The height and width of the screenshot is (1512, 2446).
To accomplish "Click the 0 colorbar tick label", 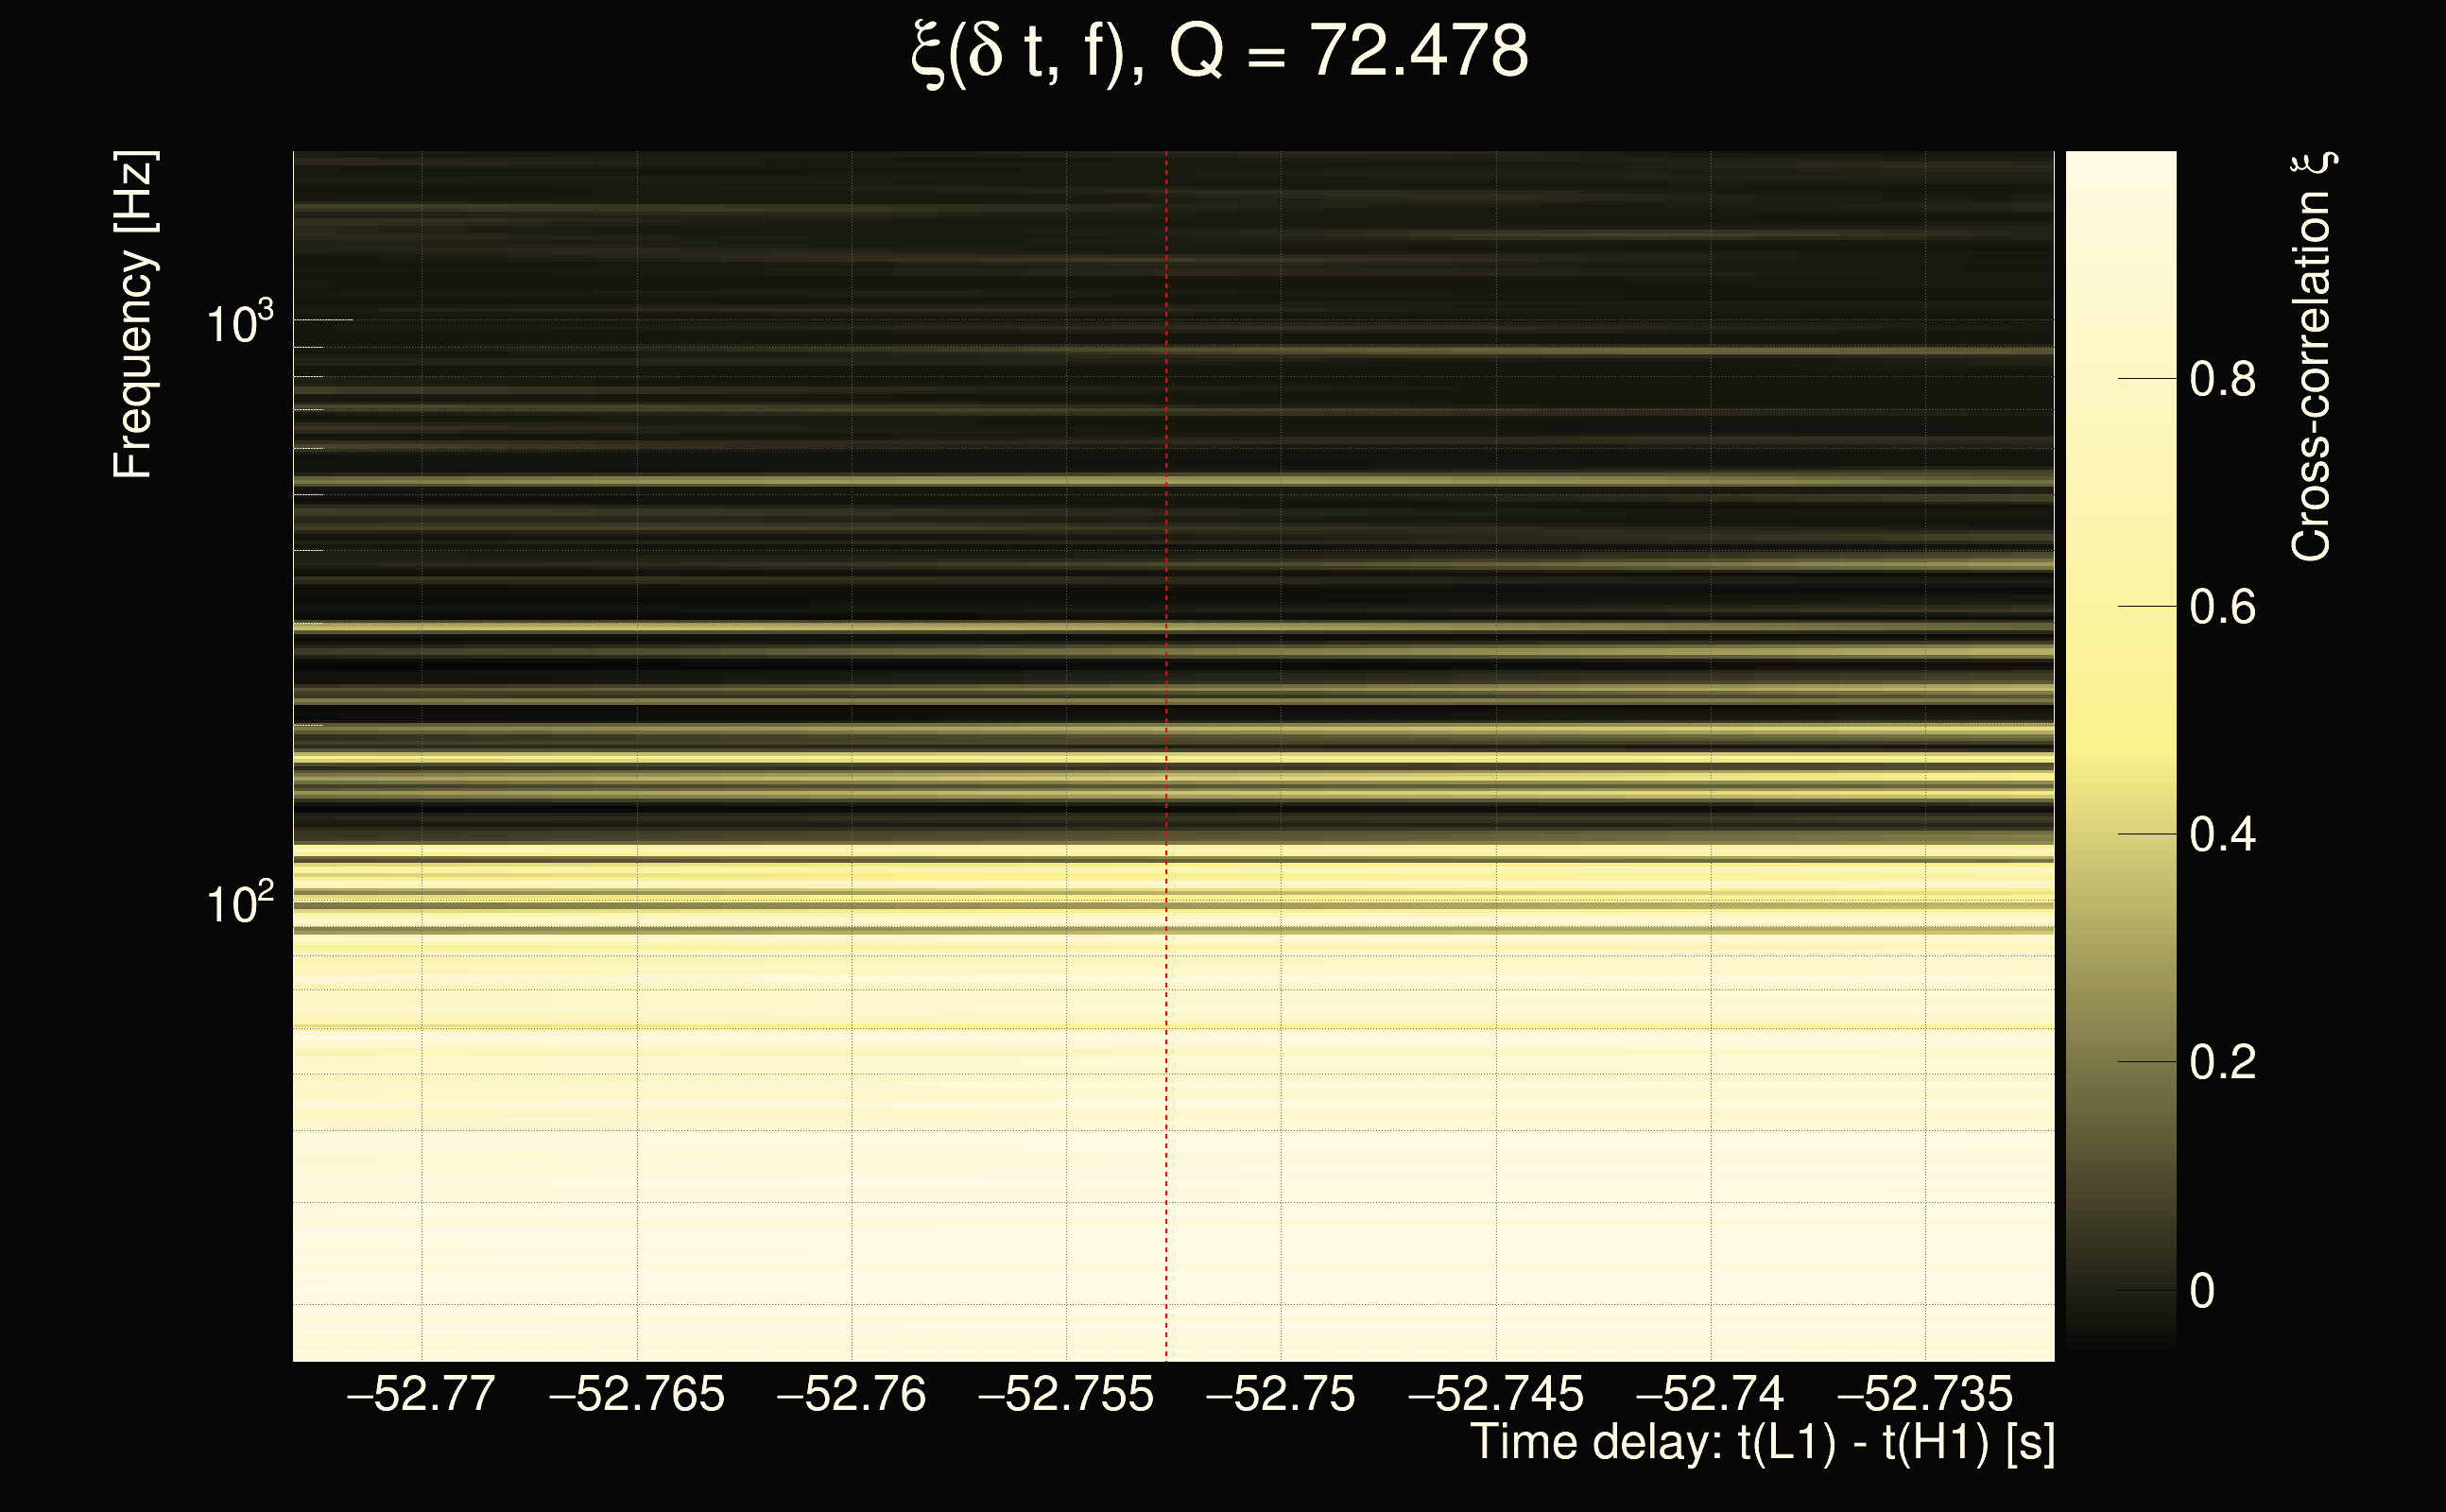I will (x=2202, y=1291).
